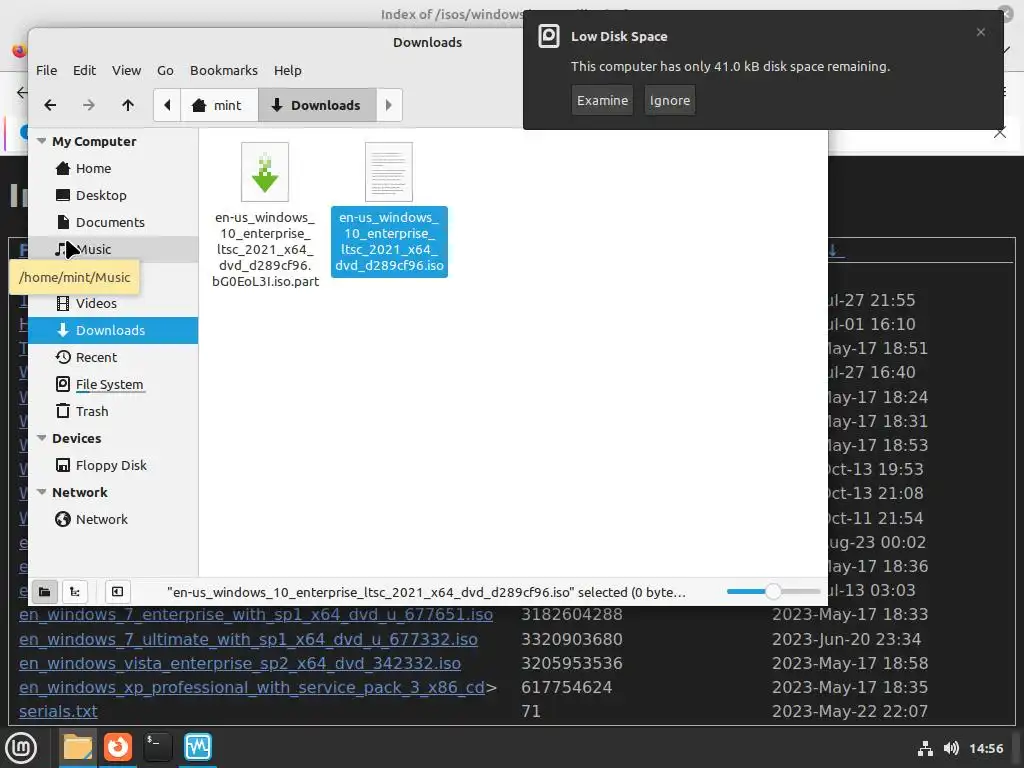Open en_windows_vista_enterprise_sp2 iso link in browser

click(240, 663)
